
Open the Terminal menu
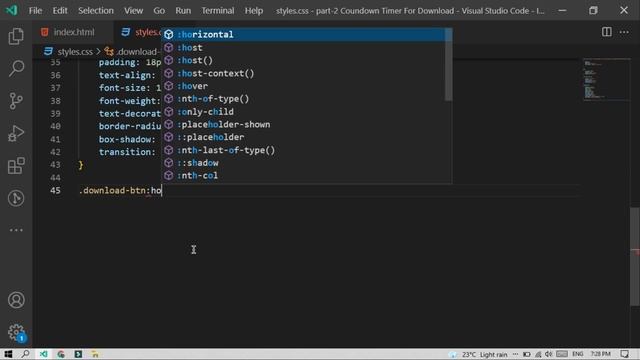218,11
